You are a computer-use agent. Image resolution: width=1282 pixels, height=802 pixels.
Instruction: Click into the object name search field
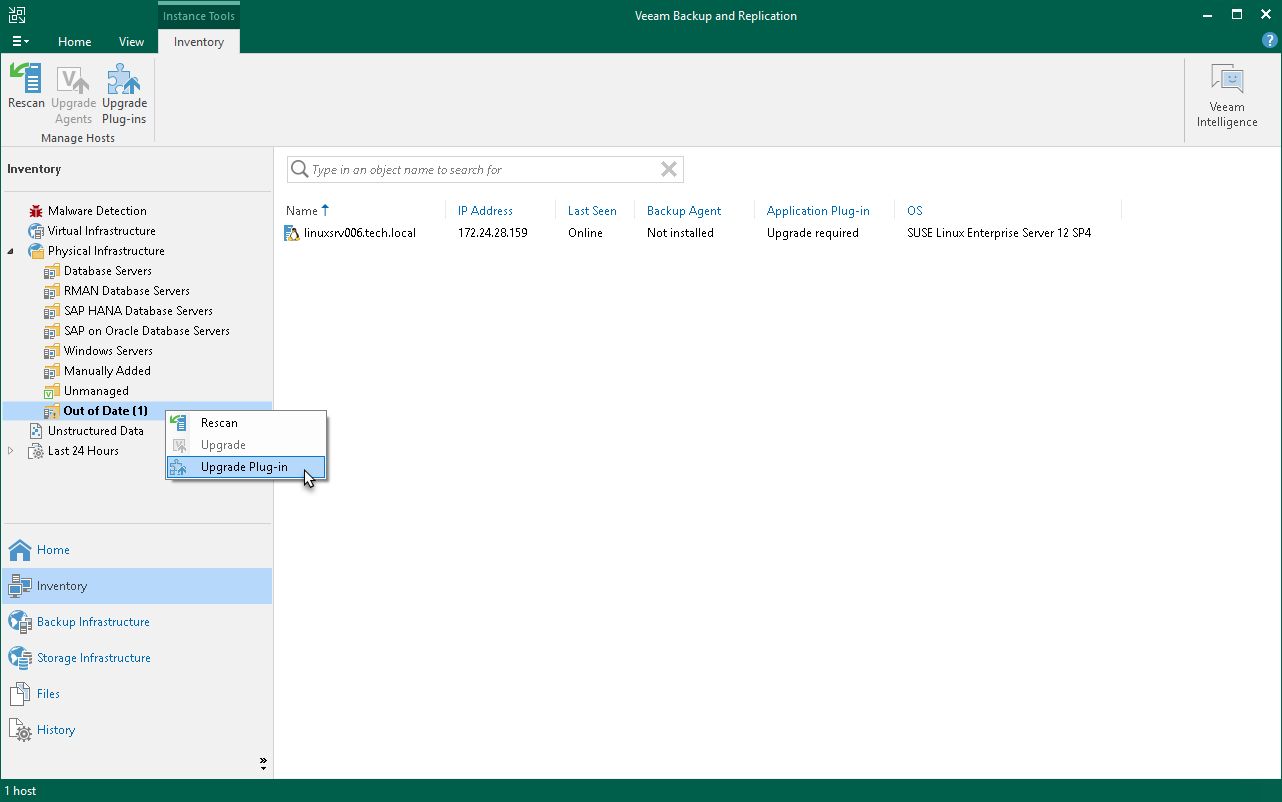[x=480, y=170]
